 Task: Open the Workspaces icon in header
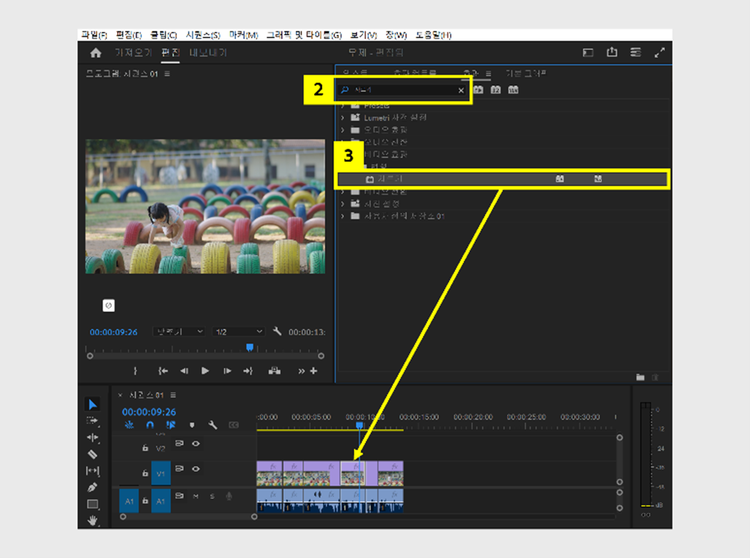pos(588,53)
